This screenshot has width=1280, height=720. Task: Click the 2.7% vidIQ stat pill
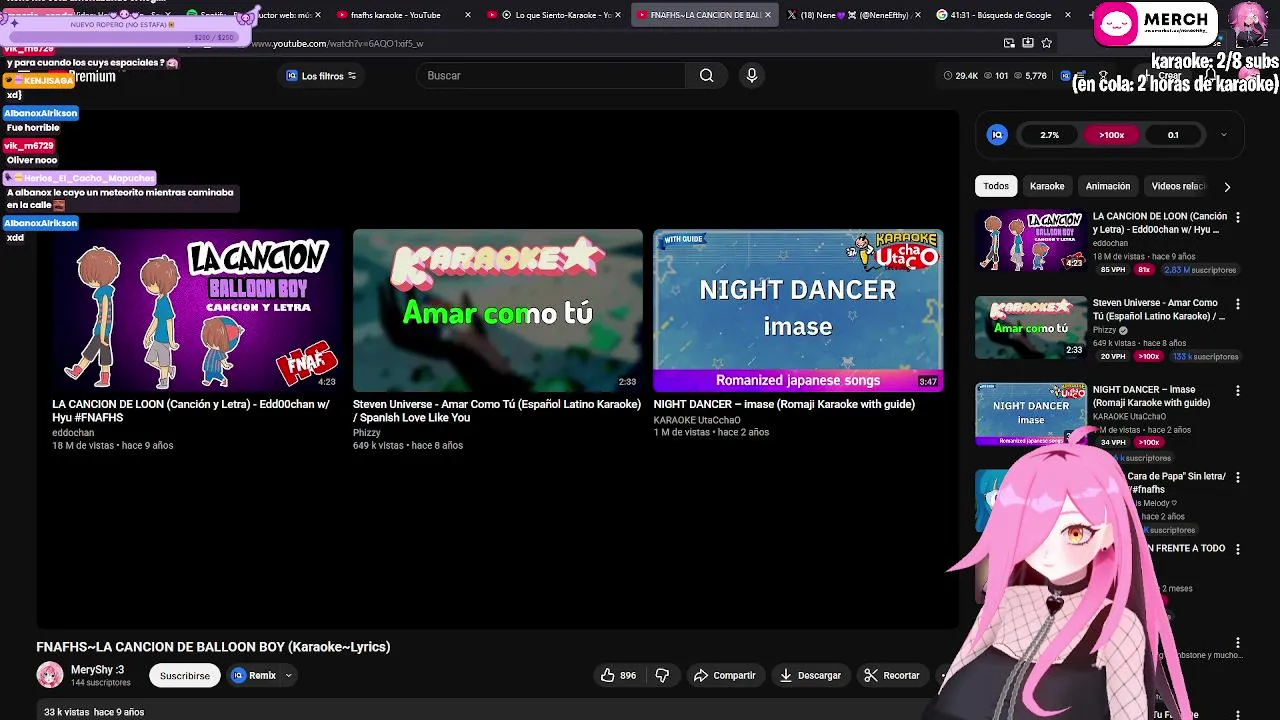tap(1050, 135)
